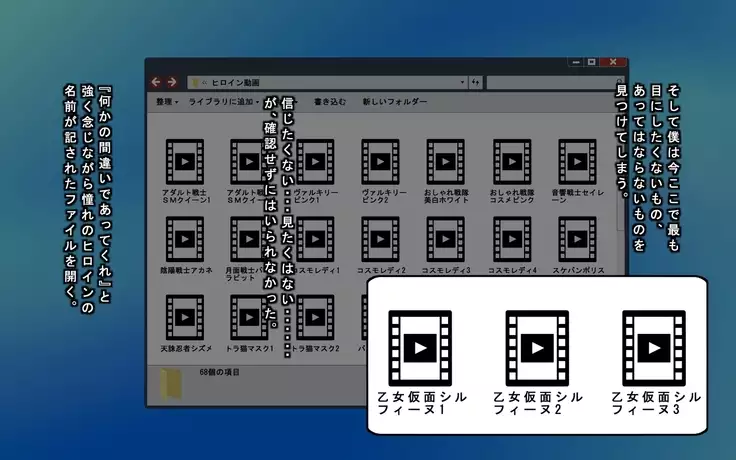This screenshot has width=736, height=460.
Task: Click the Back navigation arrow
Action: (x=157, y=82)
